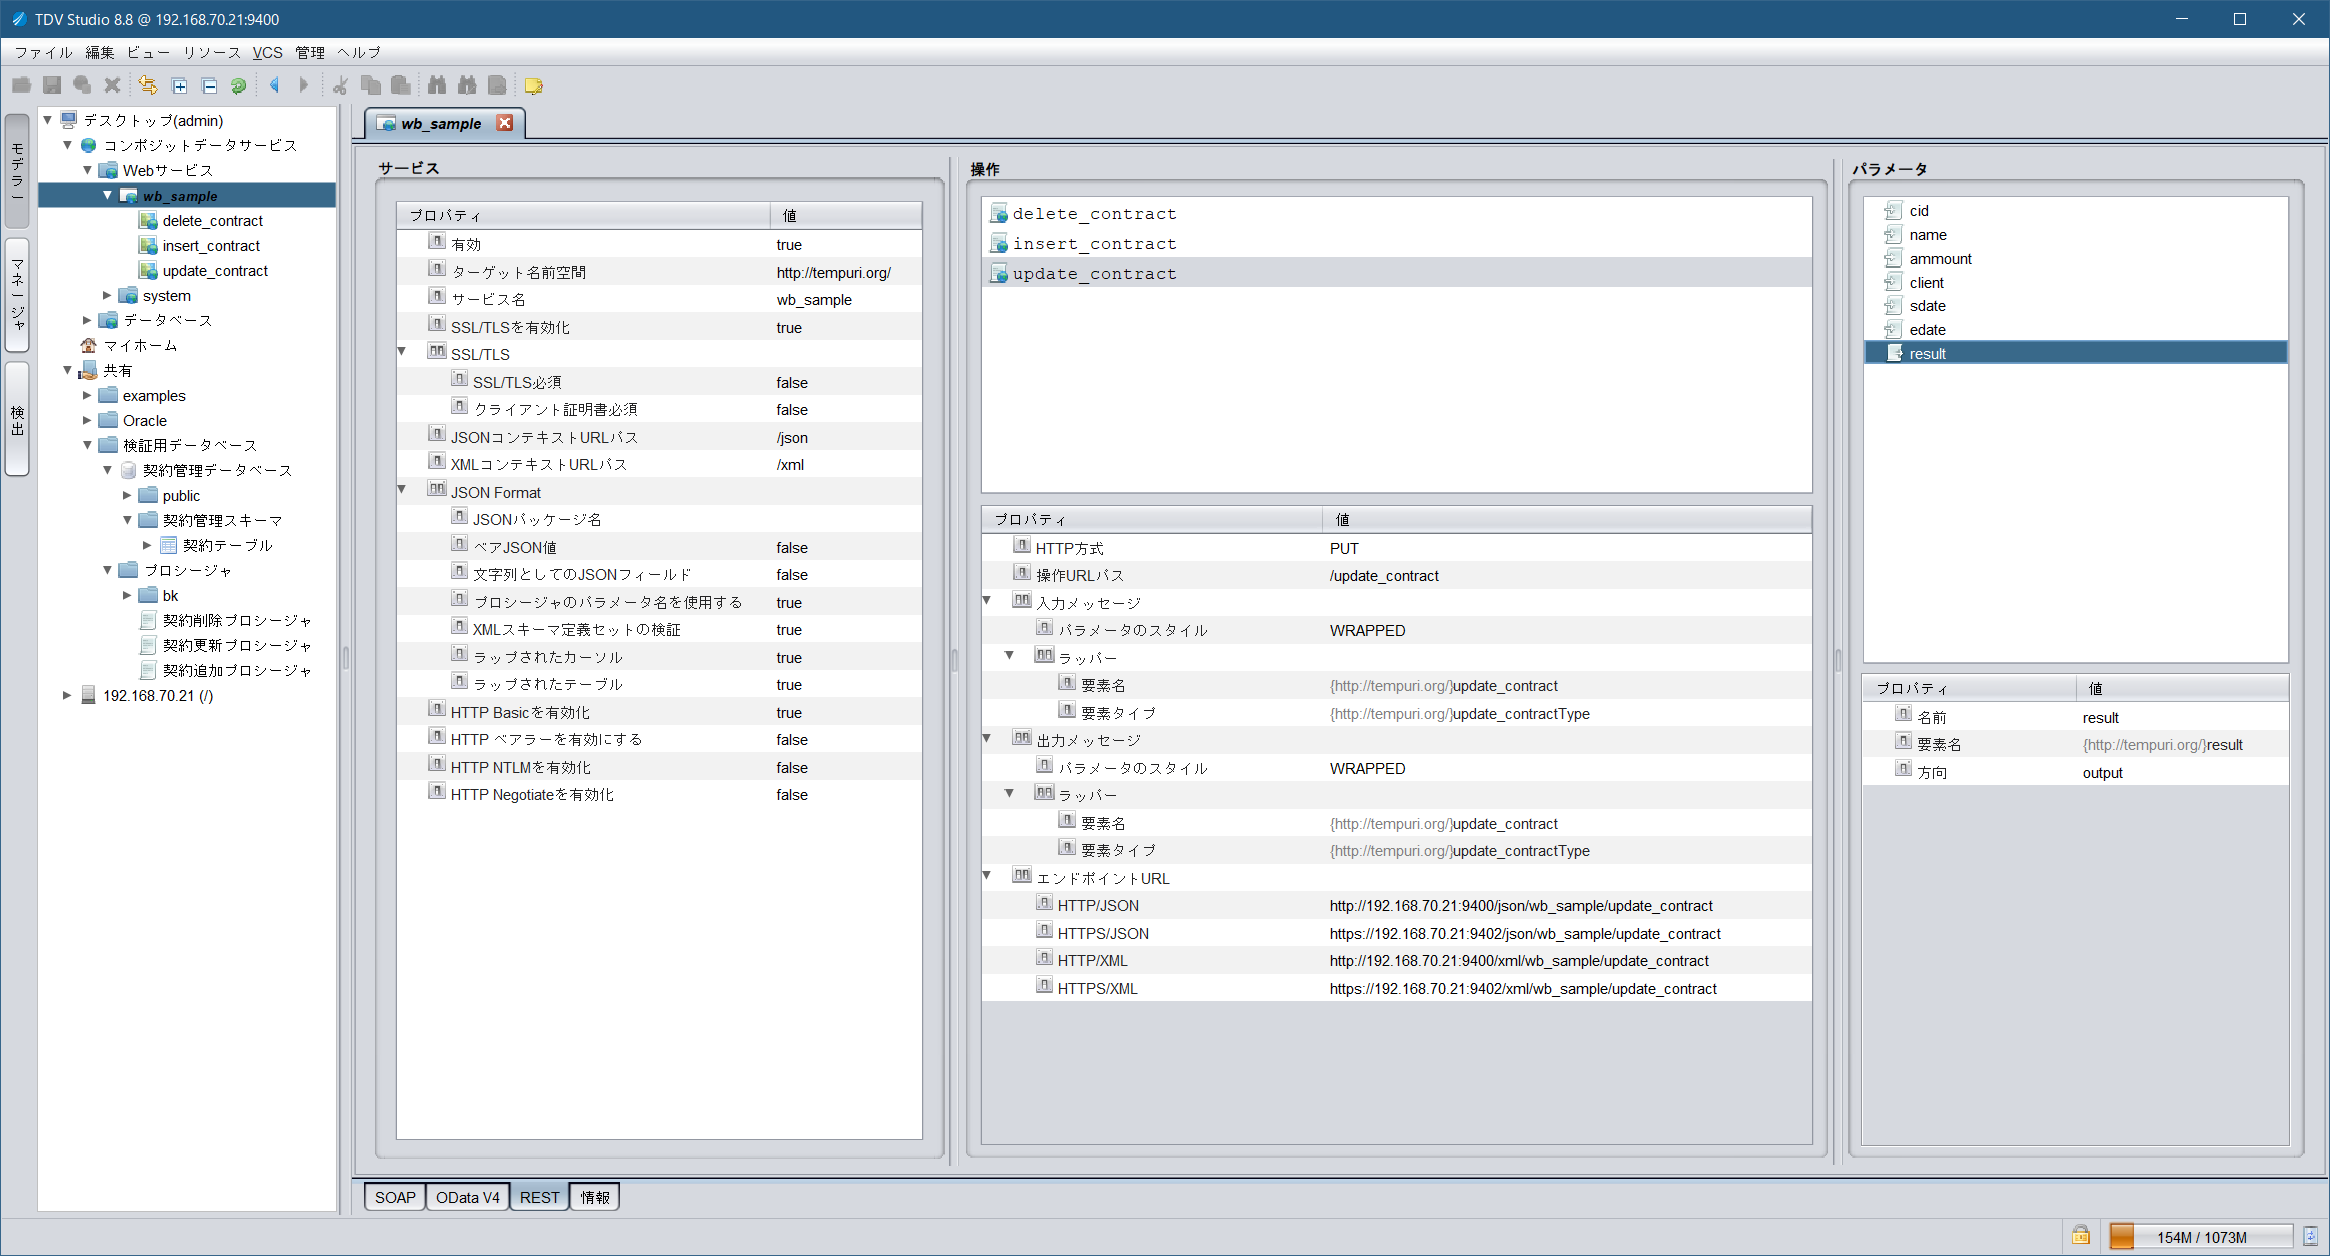This screenshot has height=1256, width=2330.
Task: Open the ビュー menu
Action: tap(148, 52)
